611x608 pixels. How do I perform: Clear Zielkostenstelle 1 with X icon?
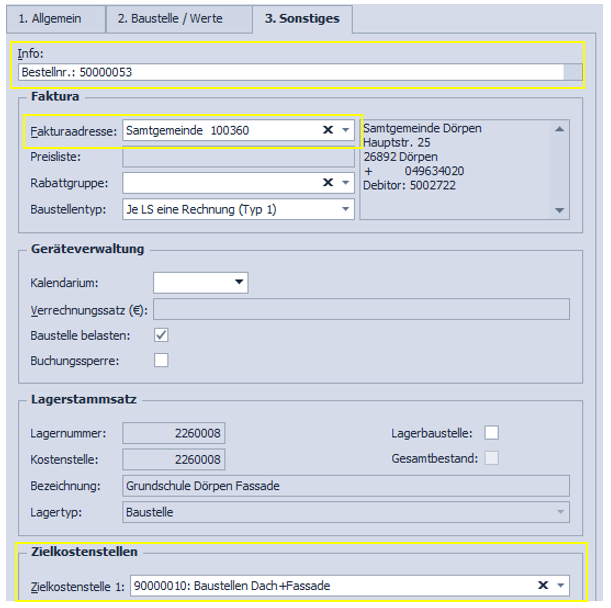[543, 585]
